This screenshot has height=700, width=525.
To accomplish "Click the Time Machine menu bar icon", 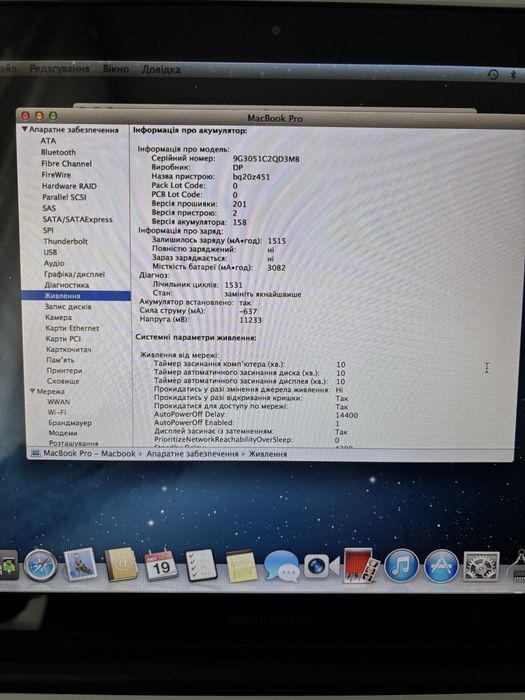I will pyautogui.click(x=493, y=75).
